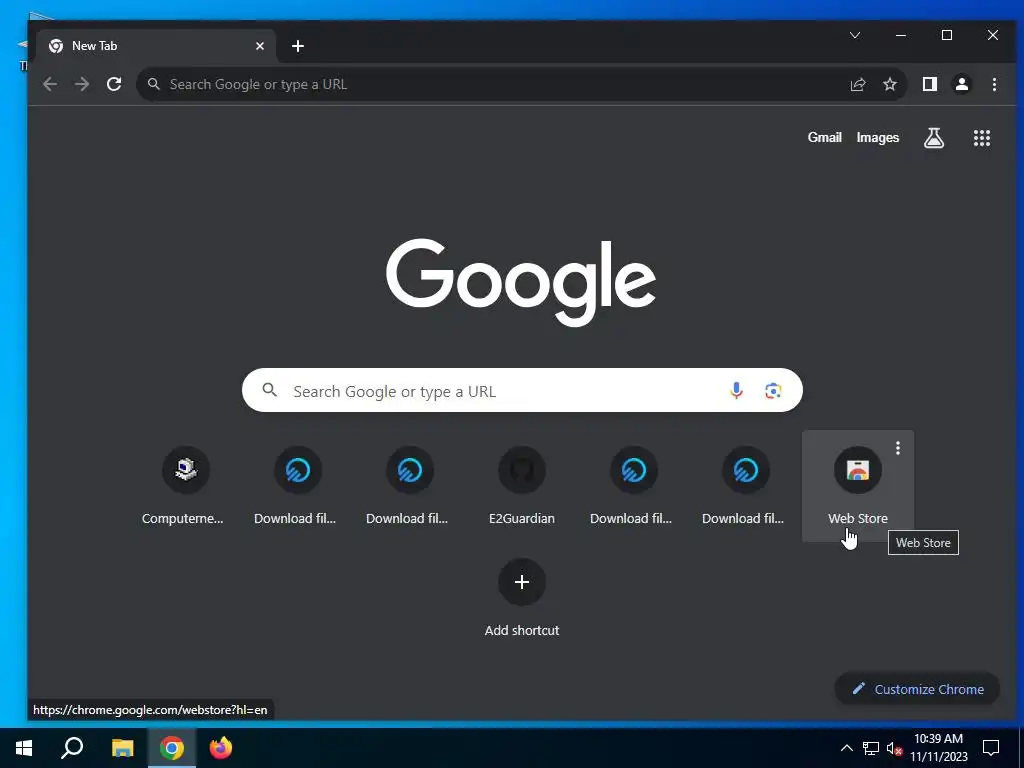Open a new tab with the plus button
Image resolution: width=1024 pixels, height=768 pixels.
tap(298, 46)
